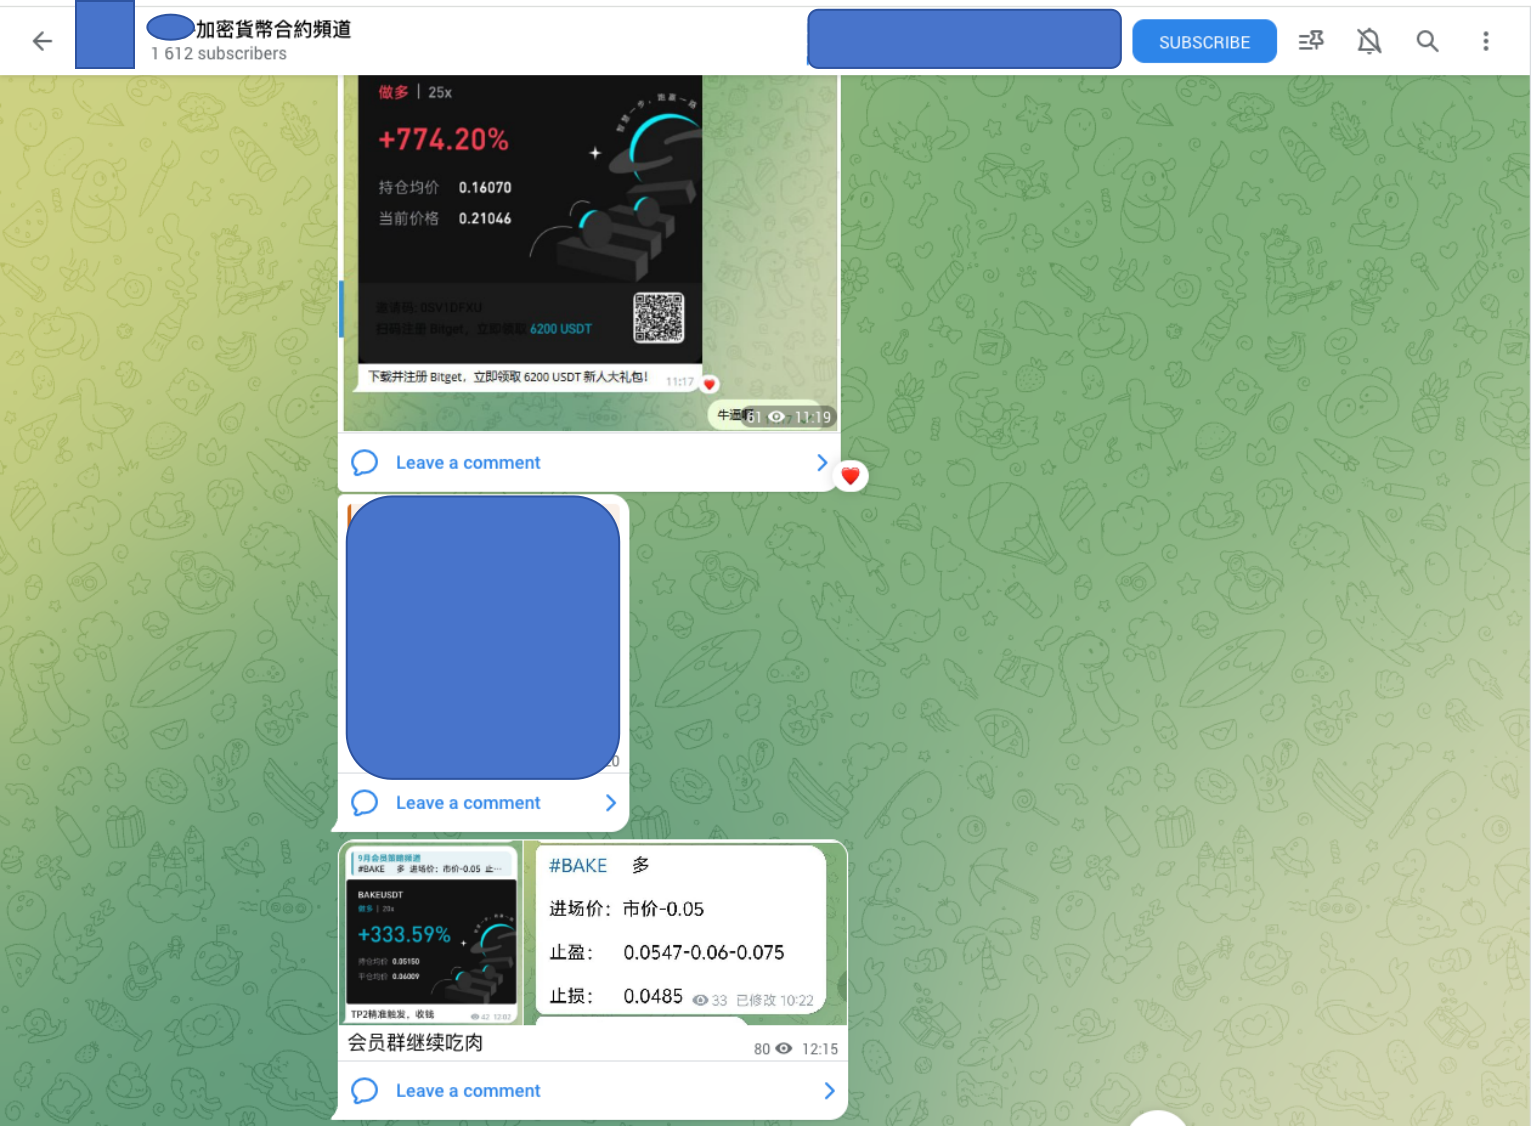Tap the heart reaction below the Bitget post
The image size is (1531, 1127).
(x=850, y=475)
